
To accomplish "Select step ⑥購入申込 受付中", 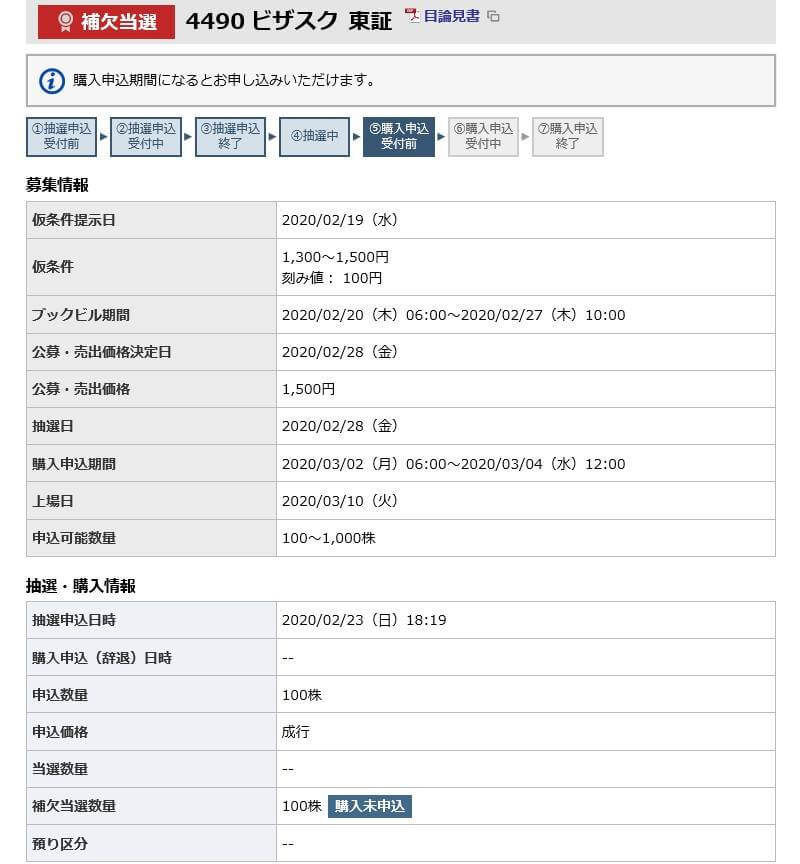I will pyautogui.click(x=483, y=137).
